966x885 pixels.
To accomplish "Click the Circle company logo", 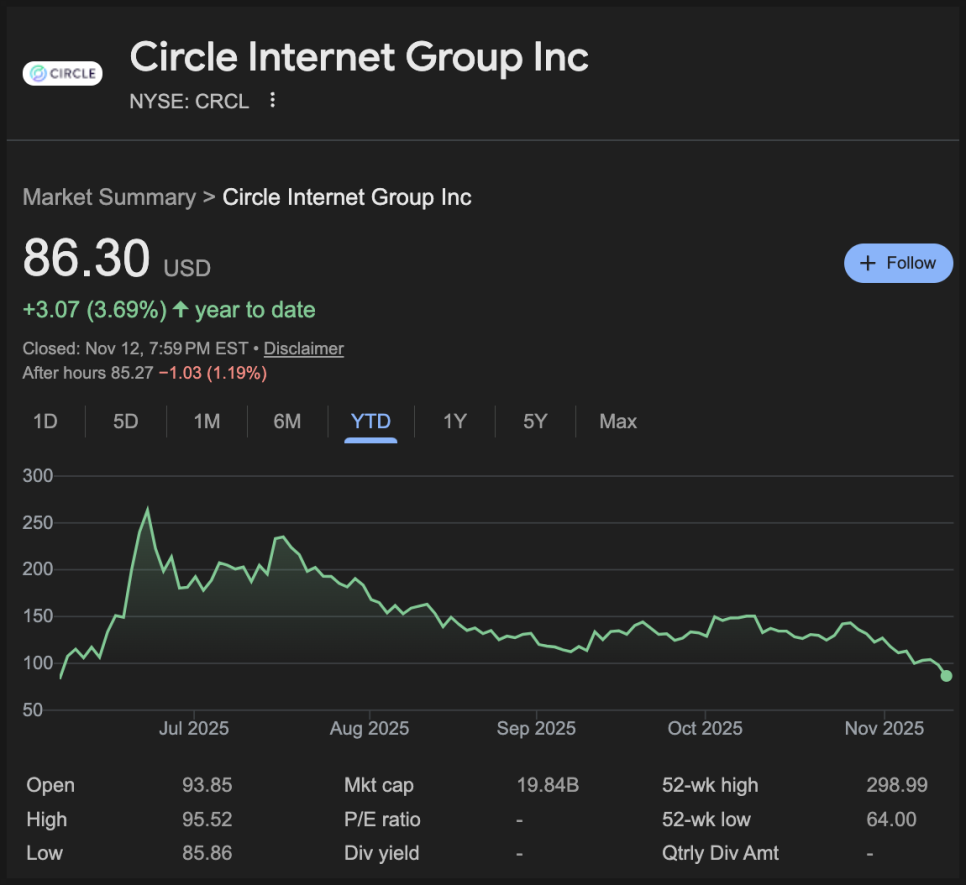I will click(x=62, y=73).
